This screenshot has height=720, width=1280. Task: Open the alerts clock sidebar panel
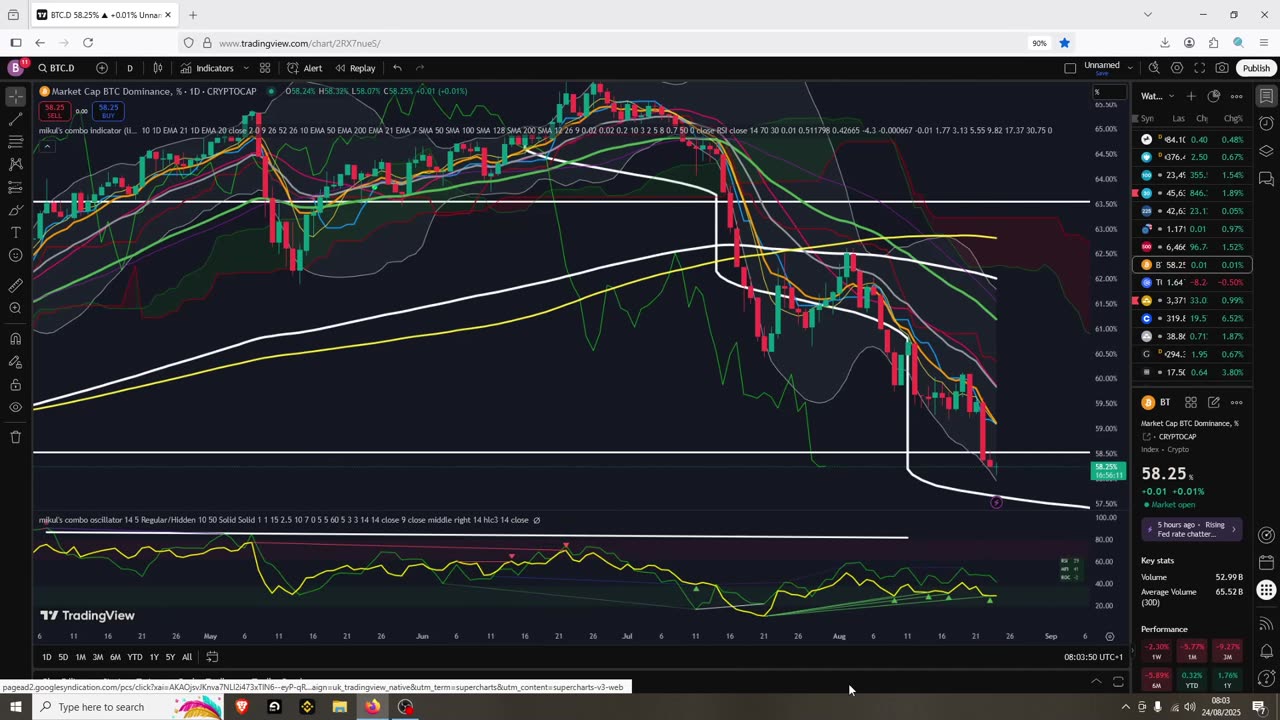coord(1266,124)
